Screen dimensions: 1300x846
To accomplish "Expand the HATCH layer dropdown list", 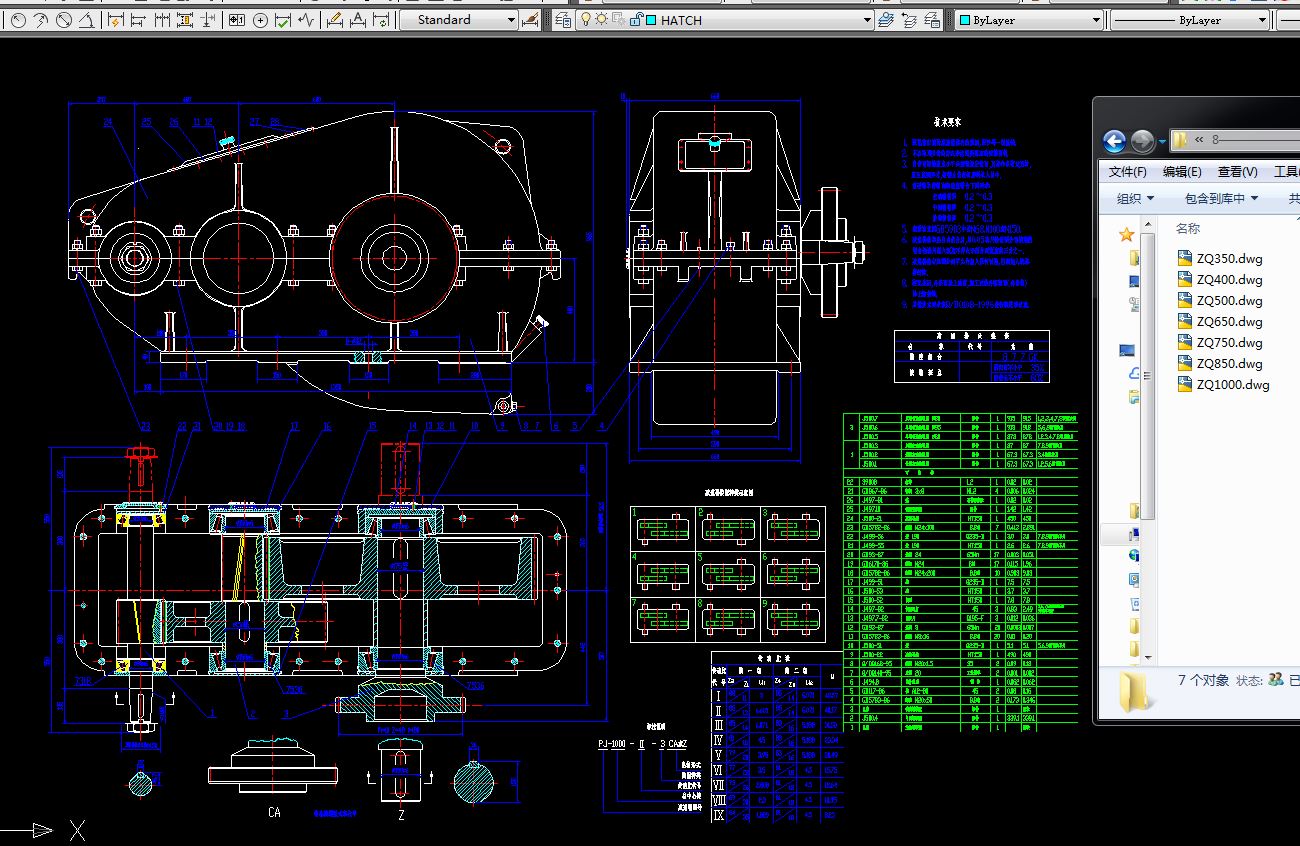I will pos(866,20).
